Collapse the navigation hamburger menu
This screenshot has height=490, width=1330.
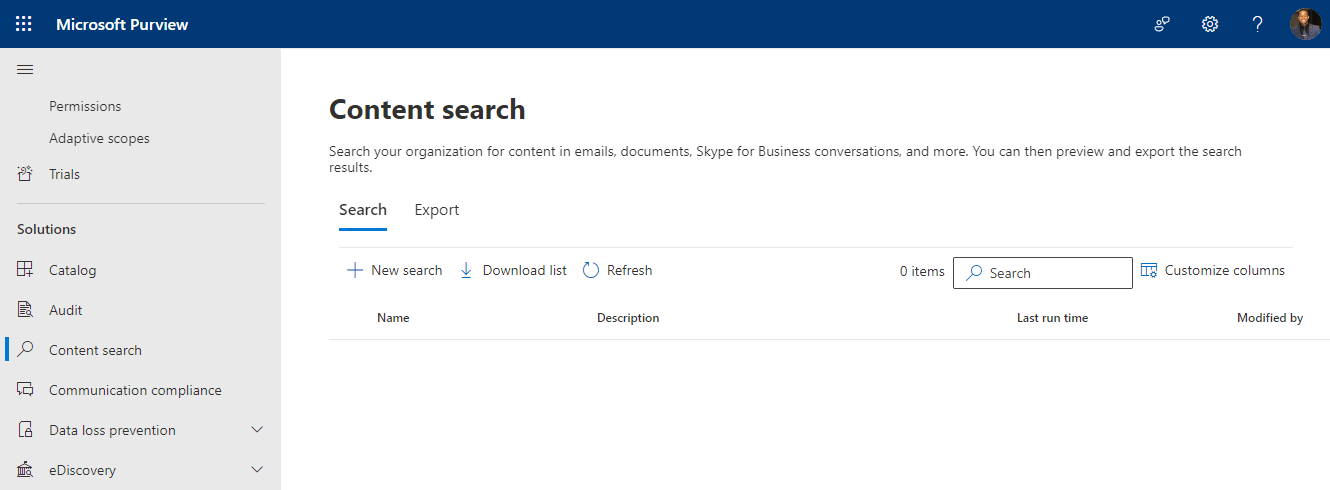25,69
